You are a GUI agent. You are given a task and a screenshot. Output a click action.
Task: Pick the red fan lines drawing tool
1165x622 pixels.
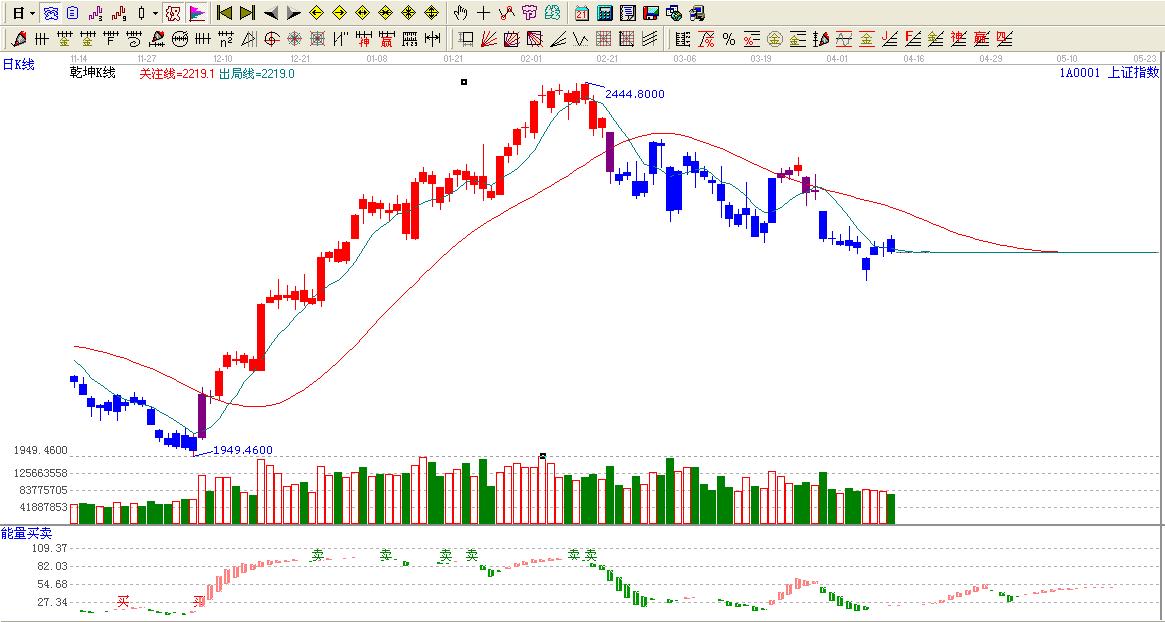[x=489, y=39]
